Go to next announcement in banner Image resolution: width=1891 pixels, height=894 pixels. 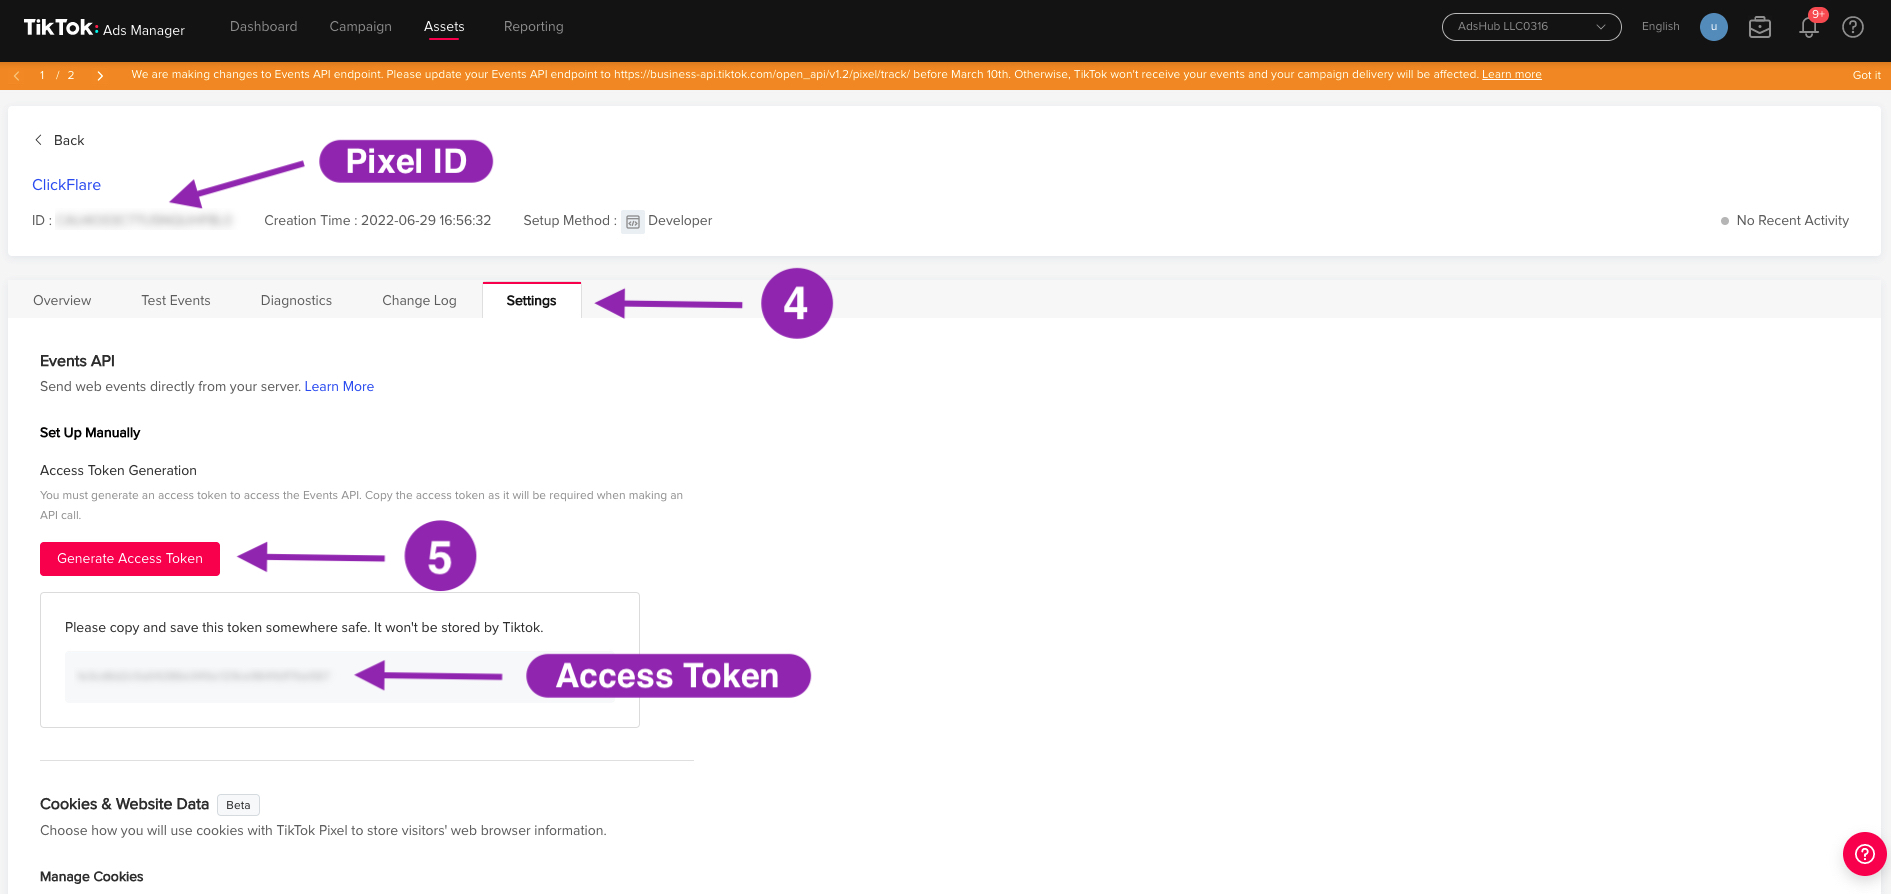coord(100,75)
